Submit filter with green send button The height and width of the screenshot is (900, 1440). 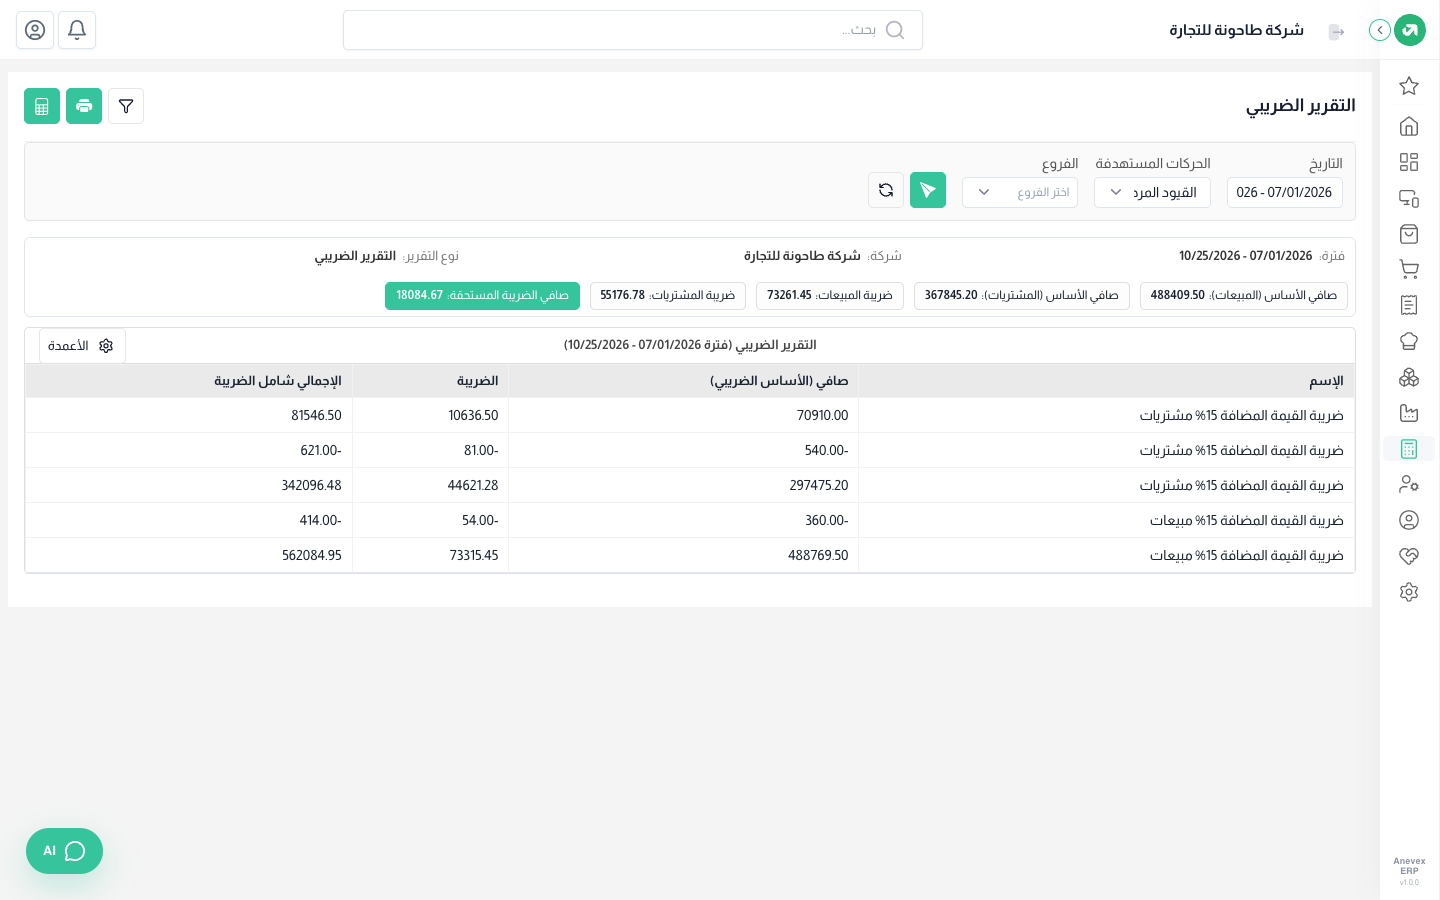[928, 190]
